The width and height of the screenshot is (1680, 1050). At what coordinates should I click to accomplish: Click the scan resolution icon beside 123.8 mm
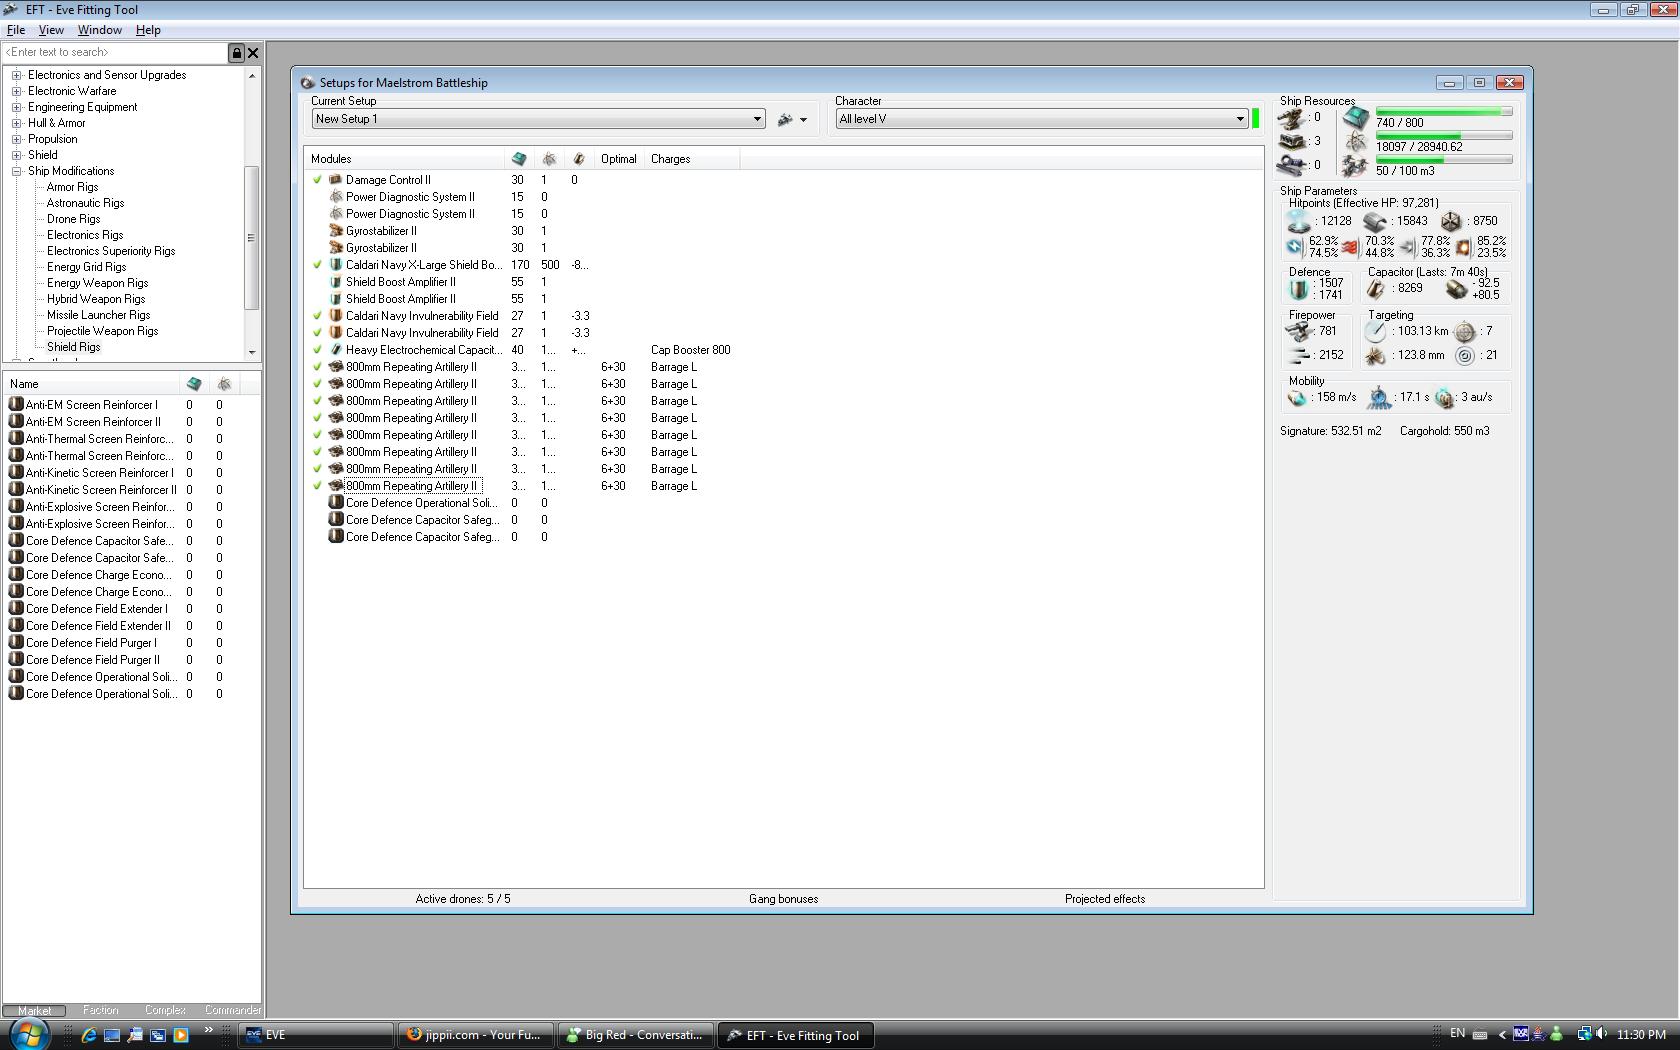coord(1377,355)
